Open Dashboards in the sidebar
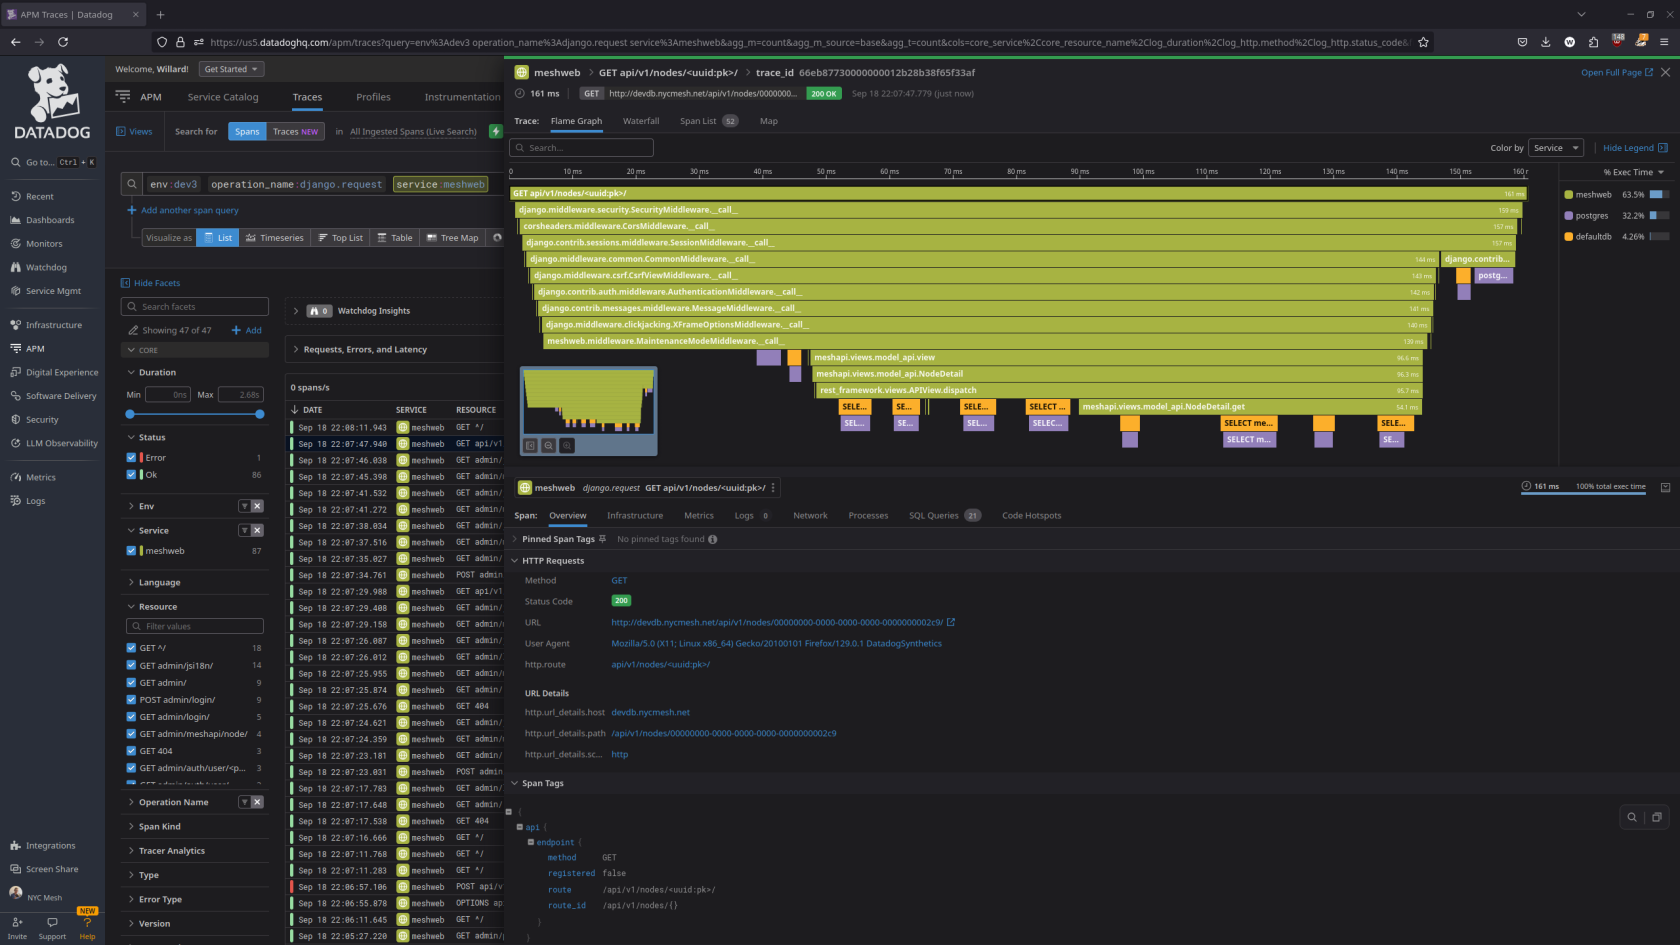 tap(42, 220)
